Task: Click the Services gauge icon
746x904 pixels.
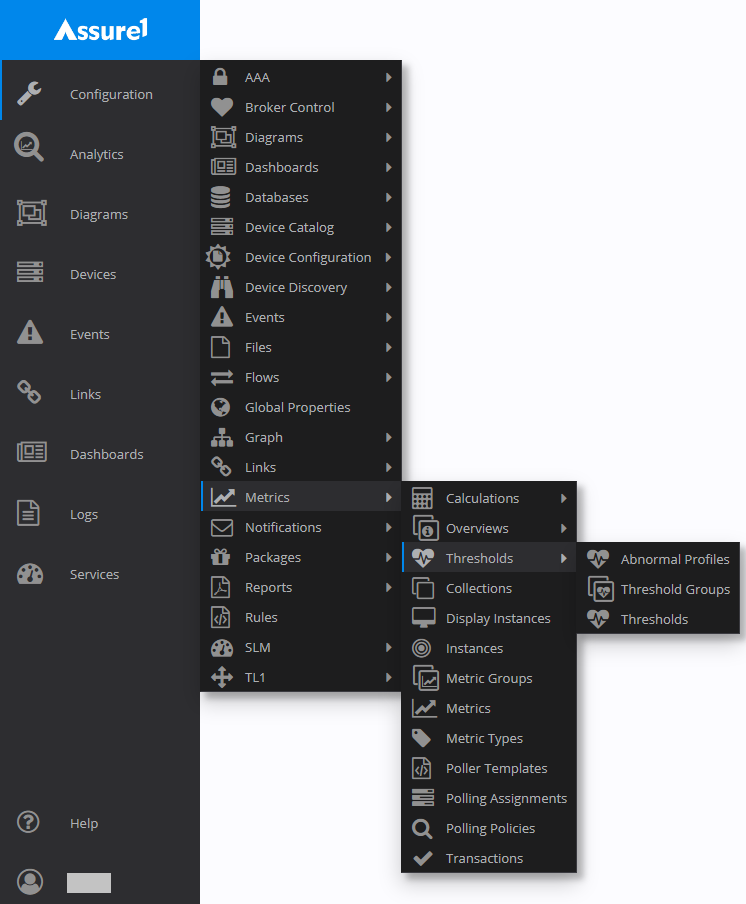Action: [30, 574]
